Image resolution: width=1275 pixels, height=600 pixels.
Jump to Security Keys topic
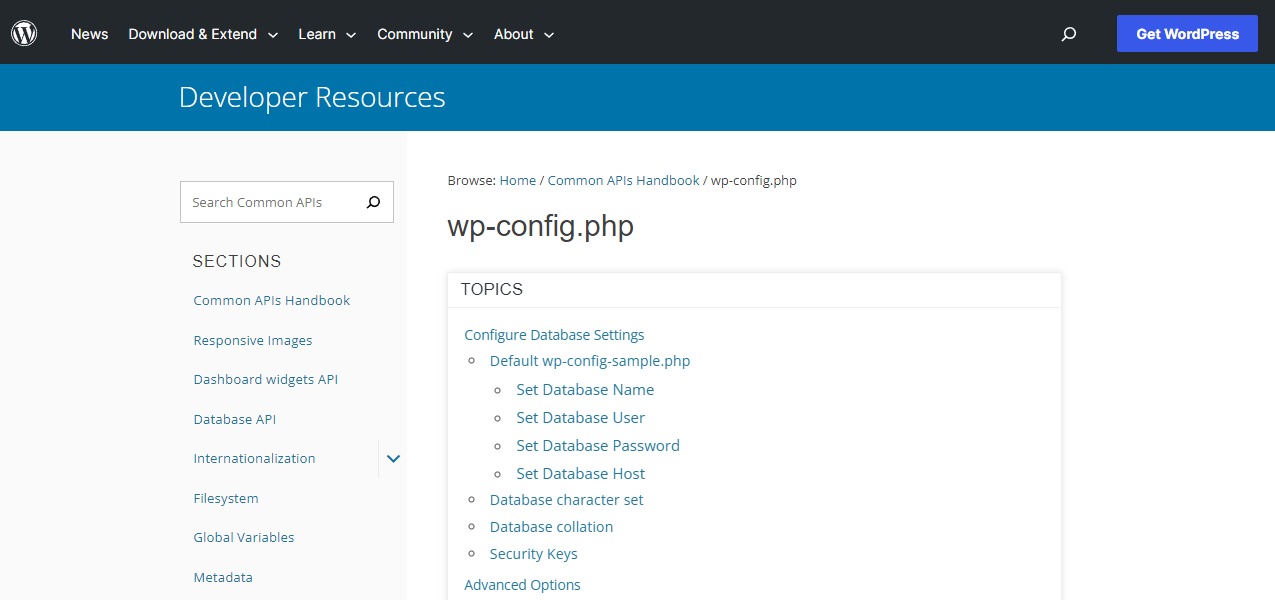pos(534,554)
